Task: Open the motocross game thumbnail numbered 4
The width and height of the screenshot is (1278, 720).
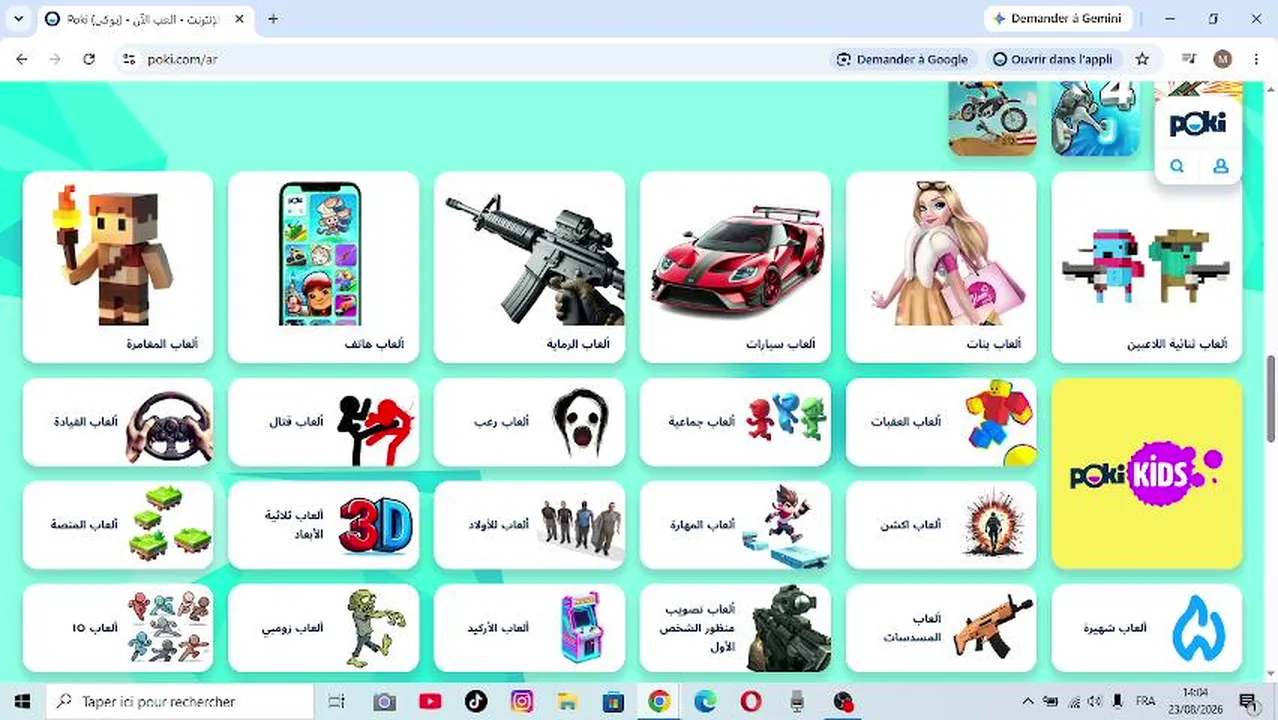Action: pyautogui.click(x=1096, y=119)
